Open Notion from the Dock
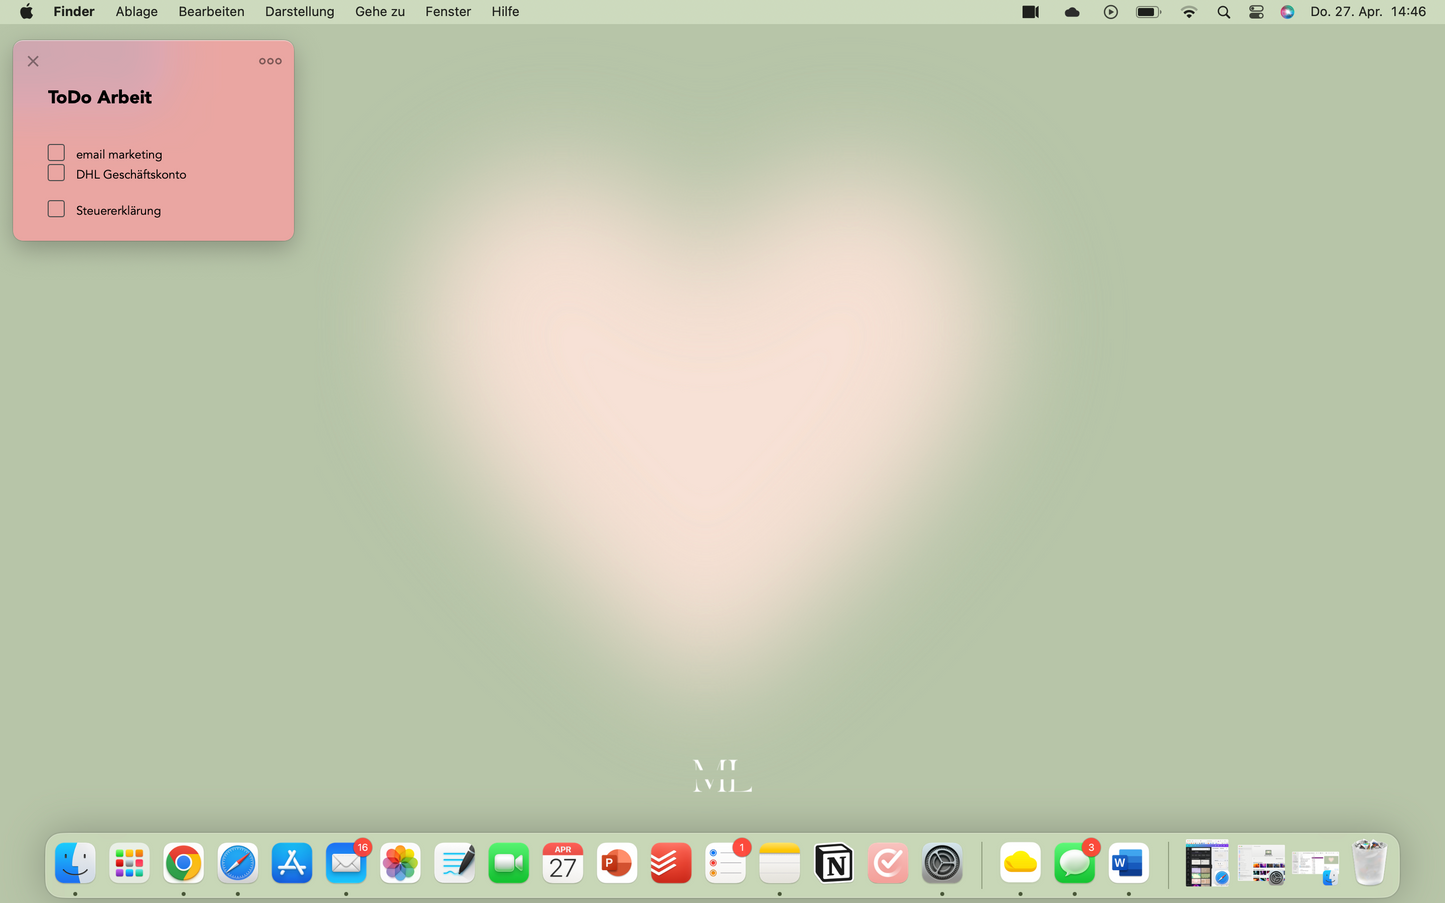The image size is (1445, 903). [833, 863]
